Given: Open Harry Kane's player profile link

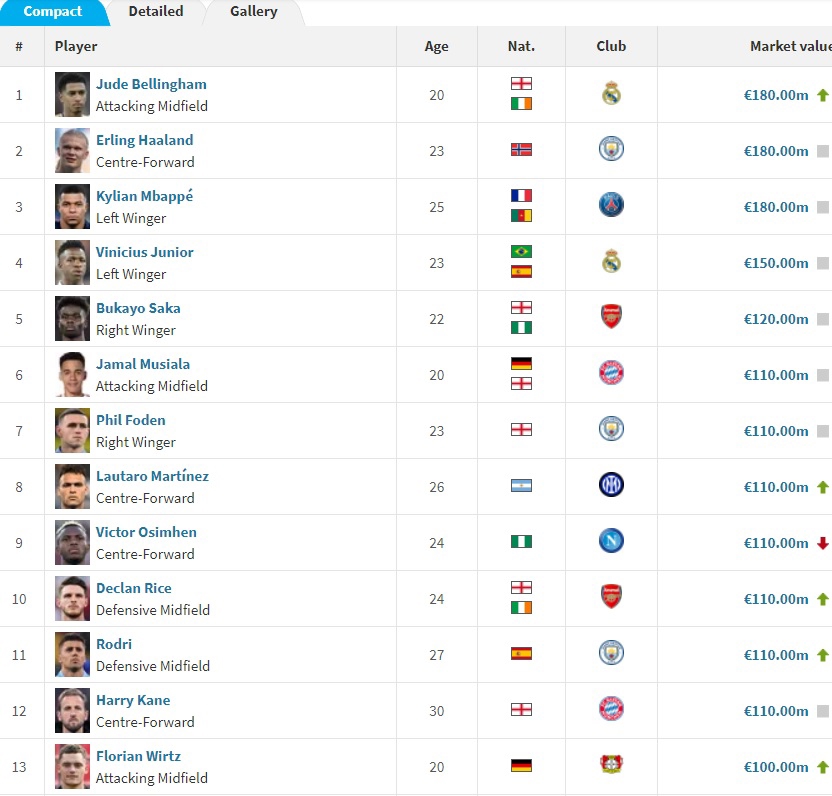Looking at the screenshot, I should click(x=133, y=700).
